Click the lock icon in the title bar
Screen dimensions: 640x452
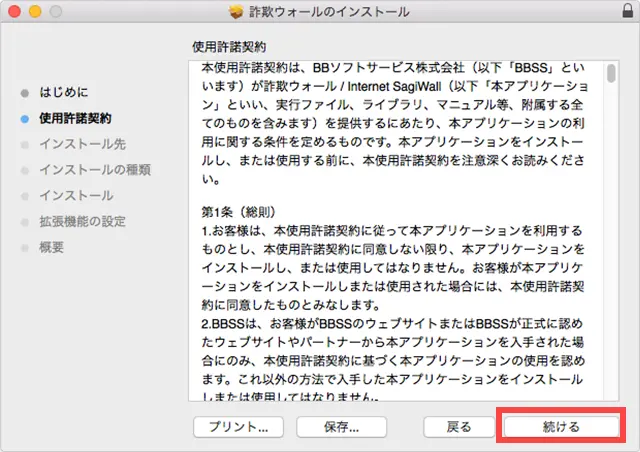coord(628,11)
